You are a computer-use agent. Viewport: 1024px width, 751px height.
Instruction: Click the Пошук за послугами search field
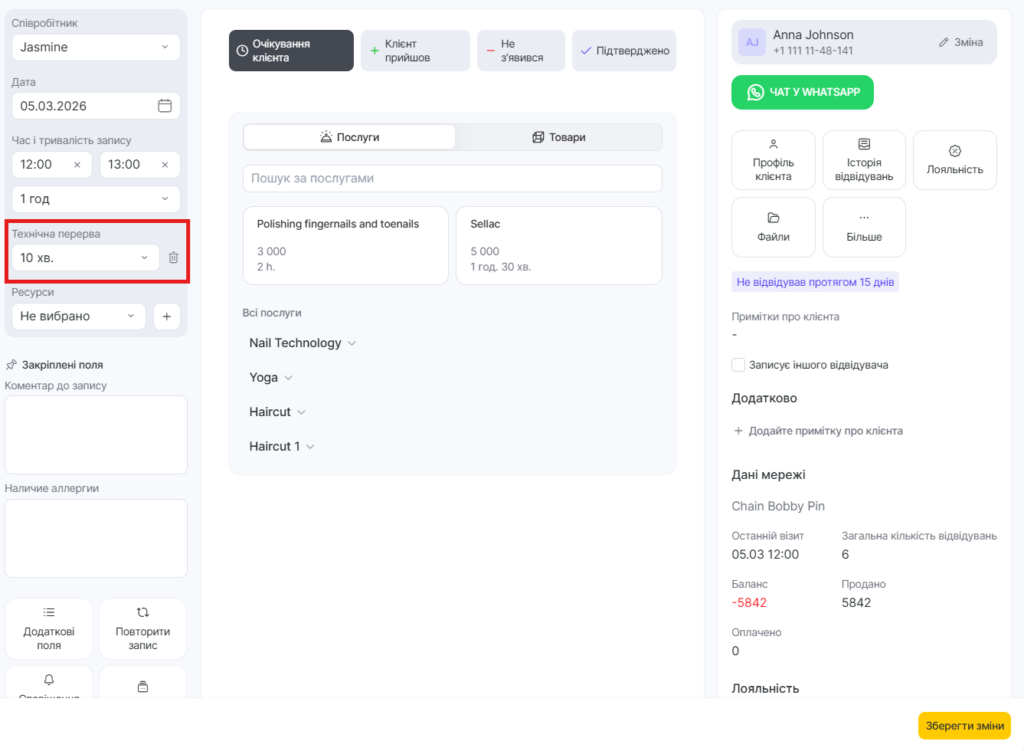pos(452,178)
